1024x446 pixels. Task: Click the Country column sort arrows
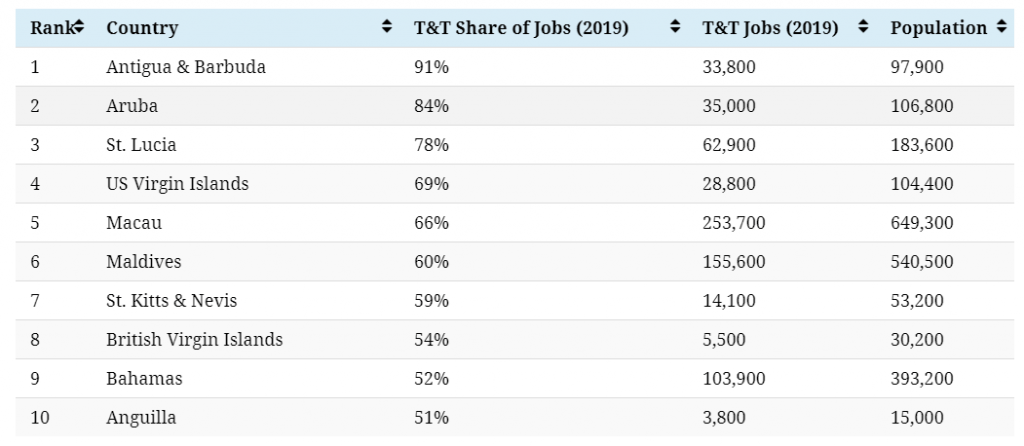tap(387, 27)
